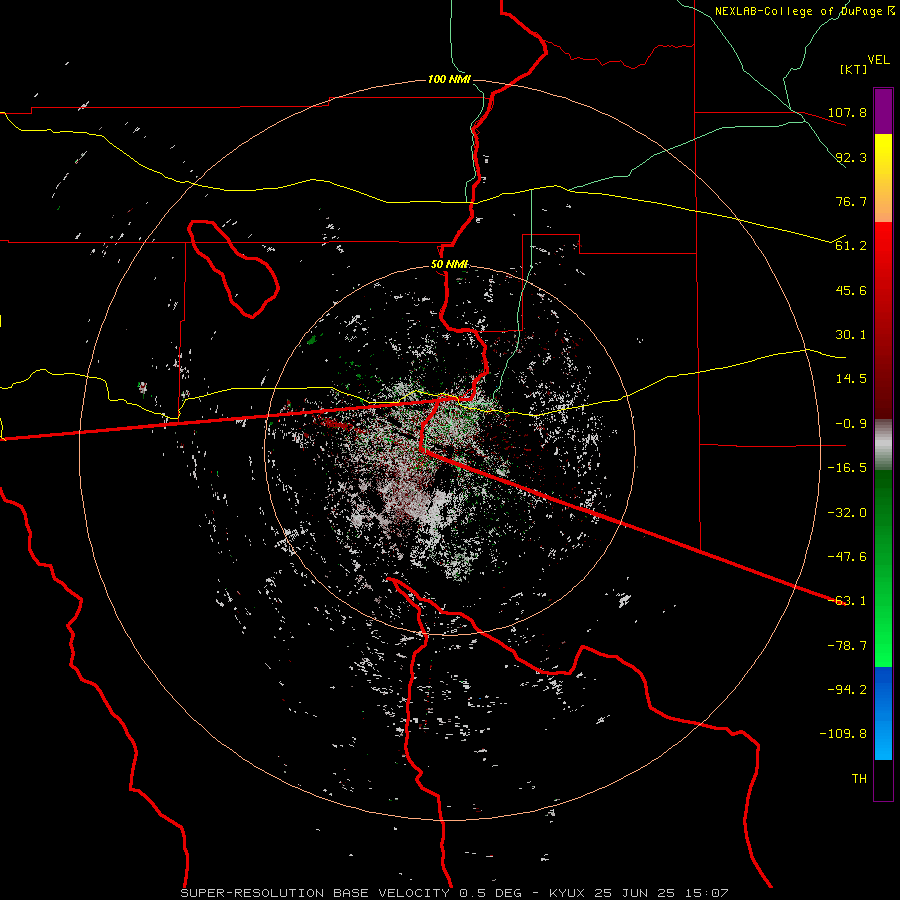Screen dimensions: 900x900
Task: Click the -63.1 velocity scale value
Action: click(x=847, y=601)
